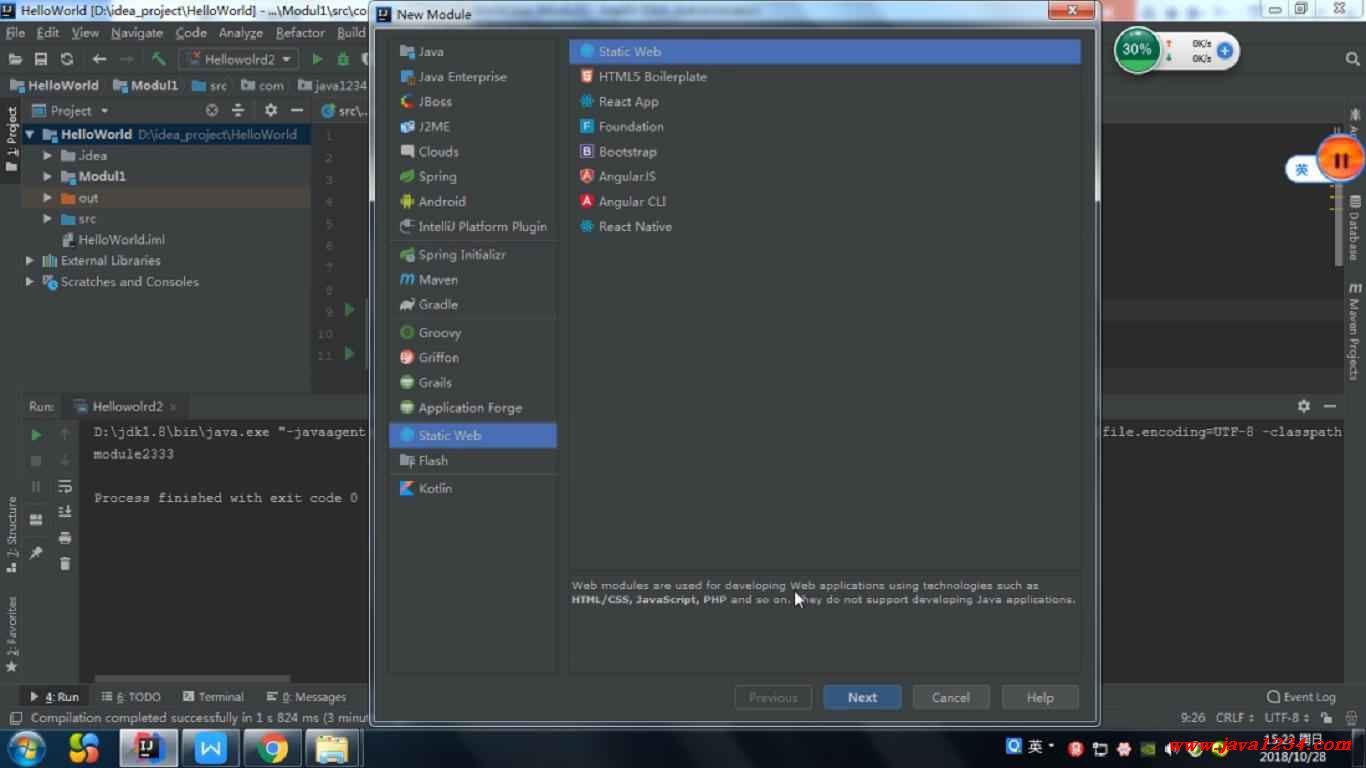This screenshot has height=768, width=1366.
Task: Open Chrome from the taskbar
Action: click(270, 748)
